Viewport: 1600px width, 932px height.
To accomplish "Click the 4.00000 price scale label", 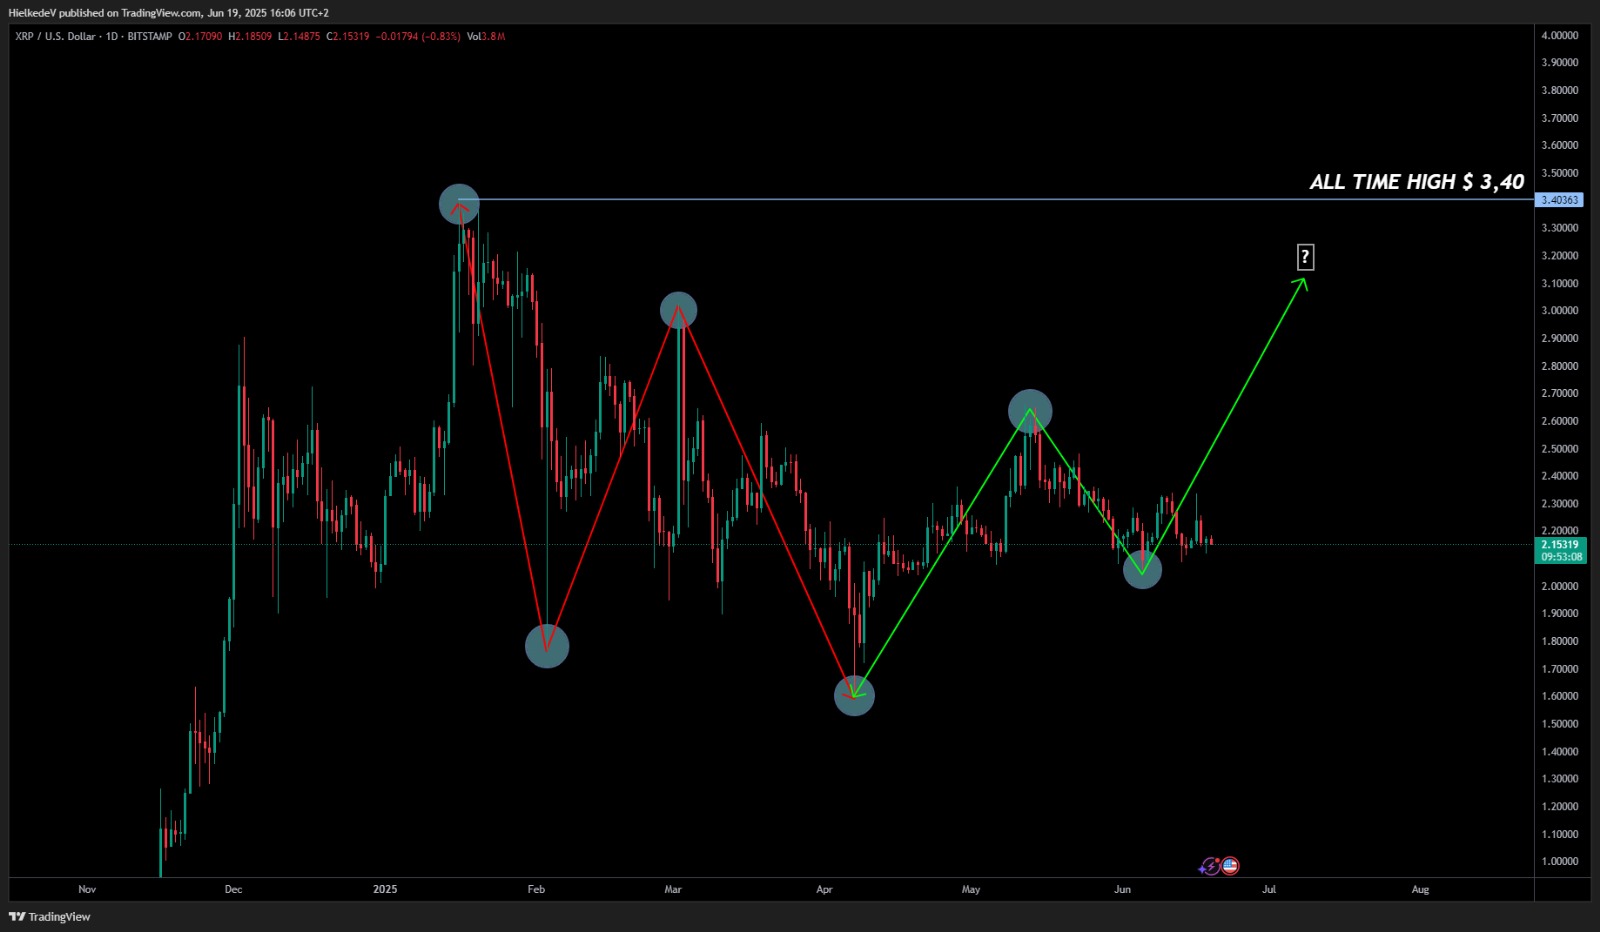I will coord(1560,35).
